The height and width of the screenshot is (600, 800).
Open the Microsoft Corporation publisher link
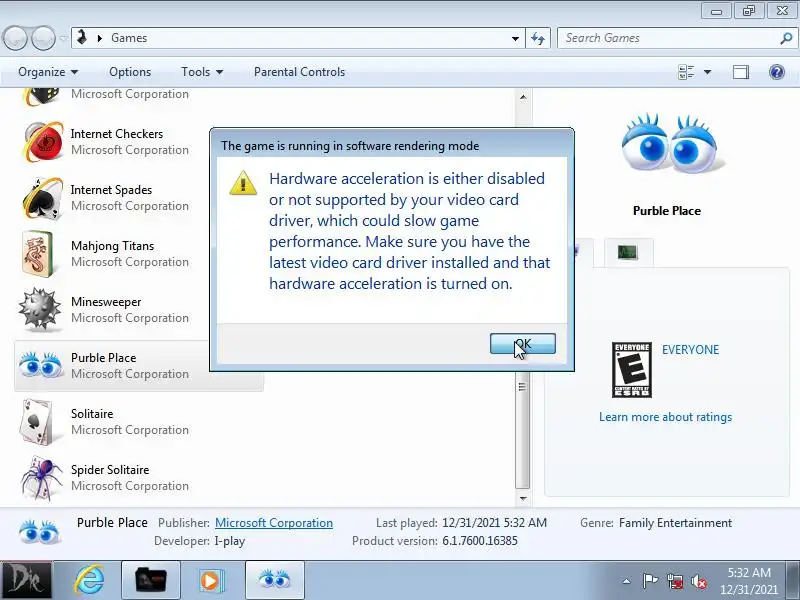click(x=274, y=523)
